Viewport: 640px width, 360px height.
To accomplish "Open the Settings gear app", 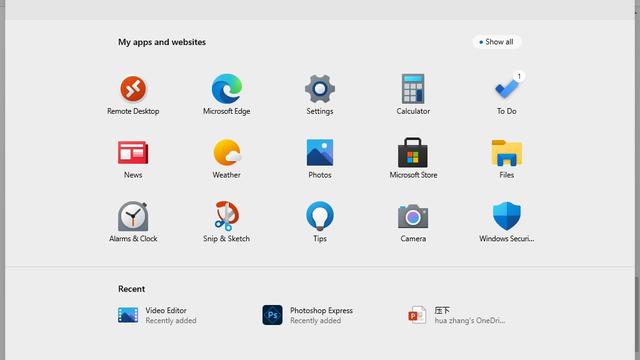I will pyautogui.click(x=320, y=95).
